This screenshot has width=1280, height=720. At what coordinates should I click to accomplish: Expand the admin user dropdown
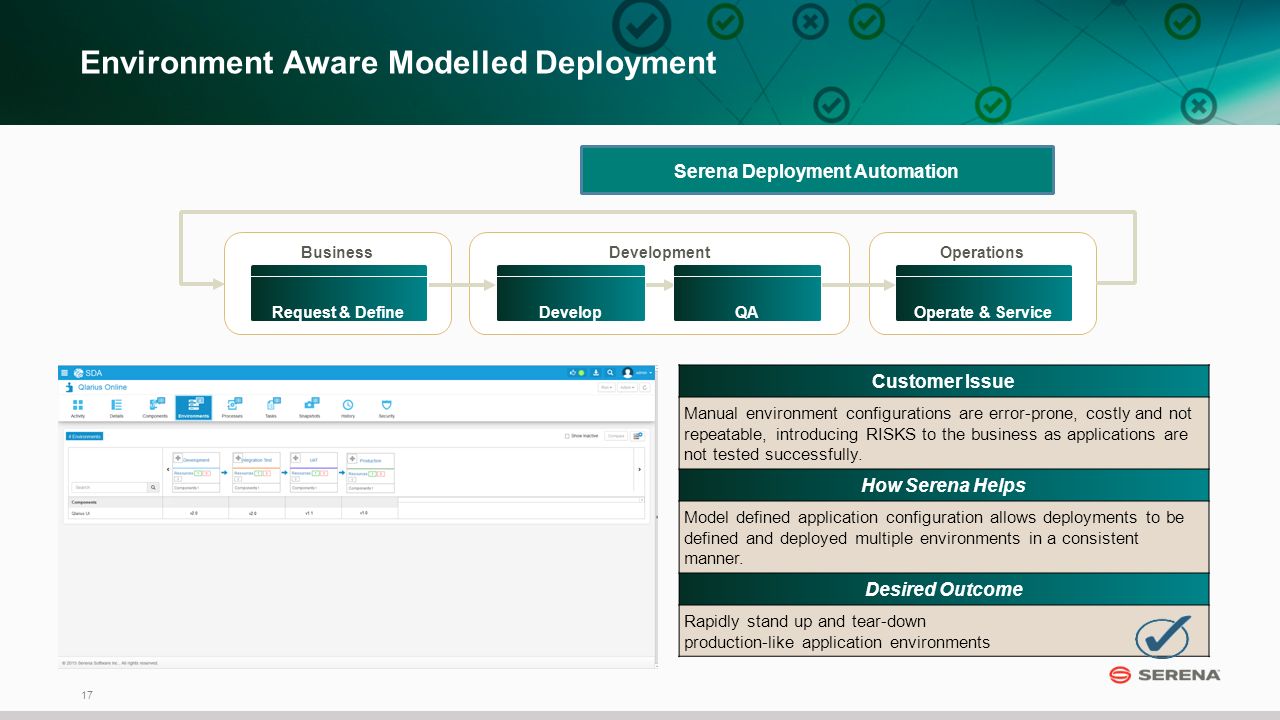637,372
